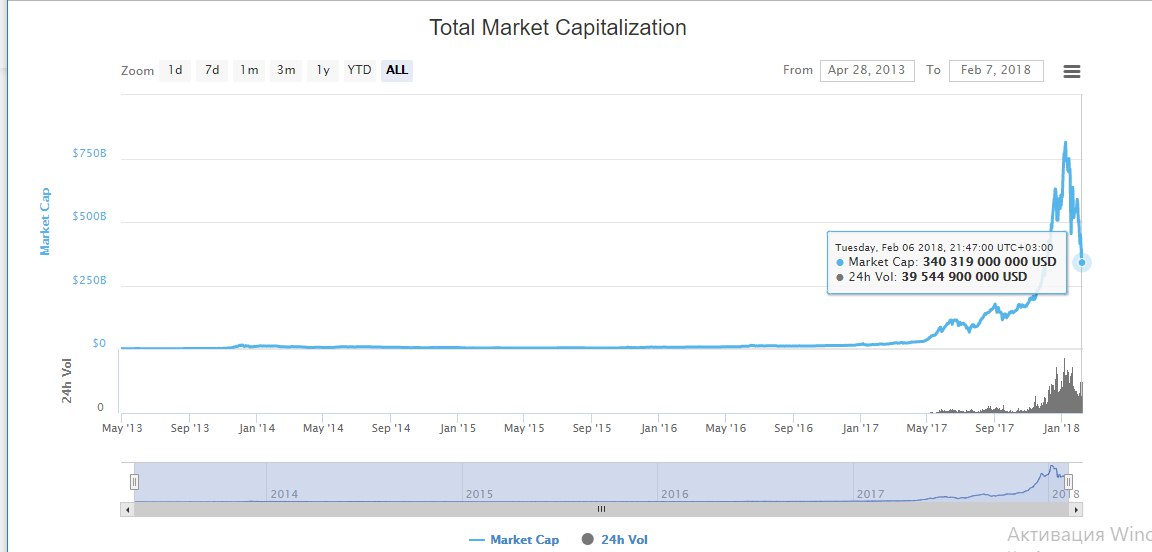The height and width of the screenshot is (552, 1152).
Task: Toggle the 24h Vol legend series
Action: [x=615, y=540]
